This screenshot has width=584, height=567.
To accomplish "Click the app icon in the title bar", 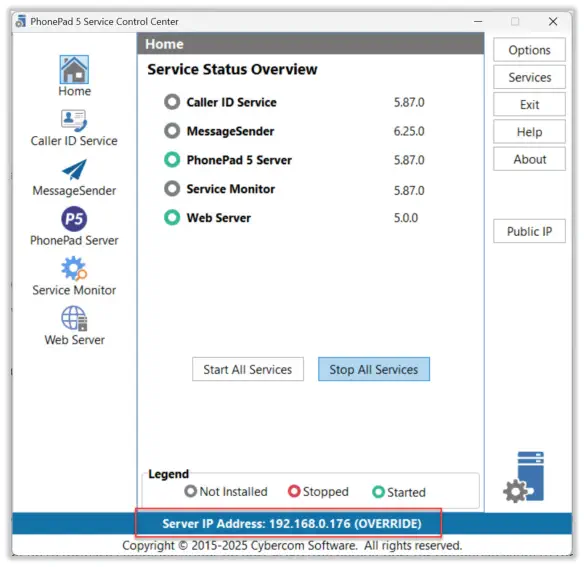I will tap(21, 21).
